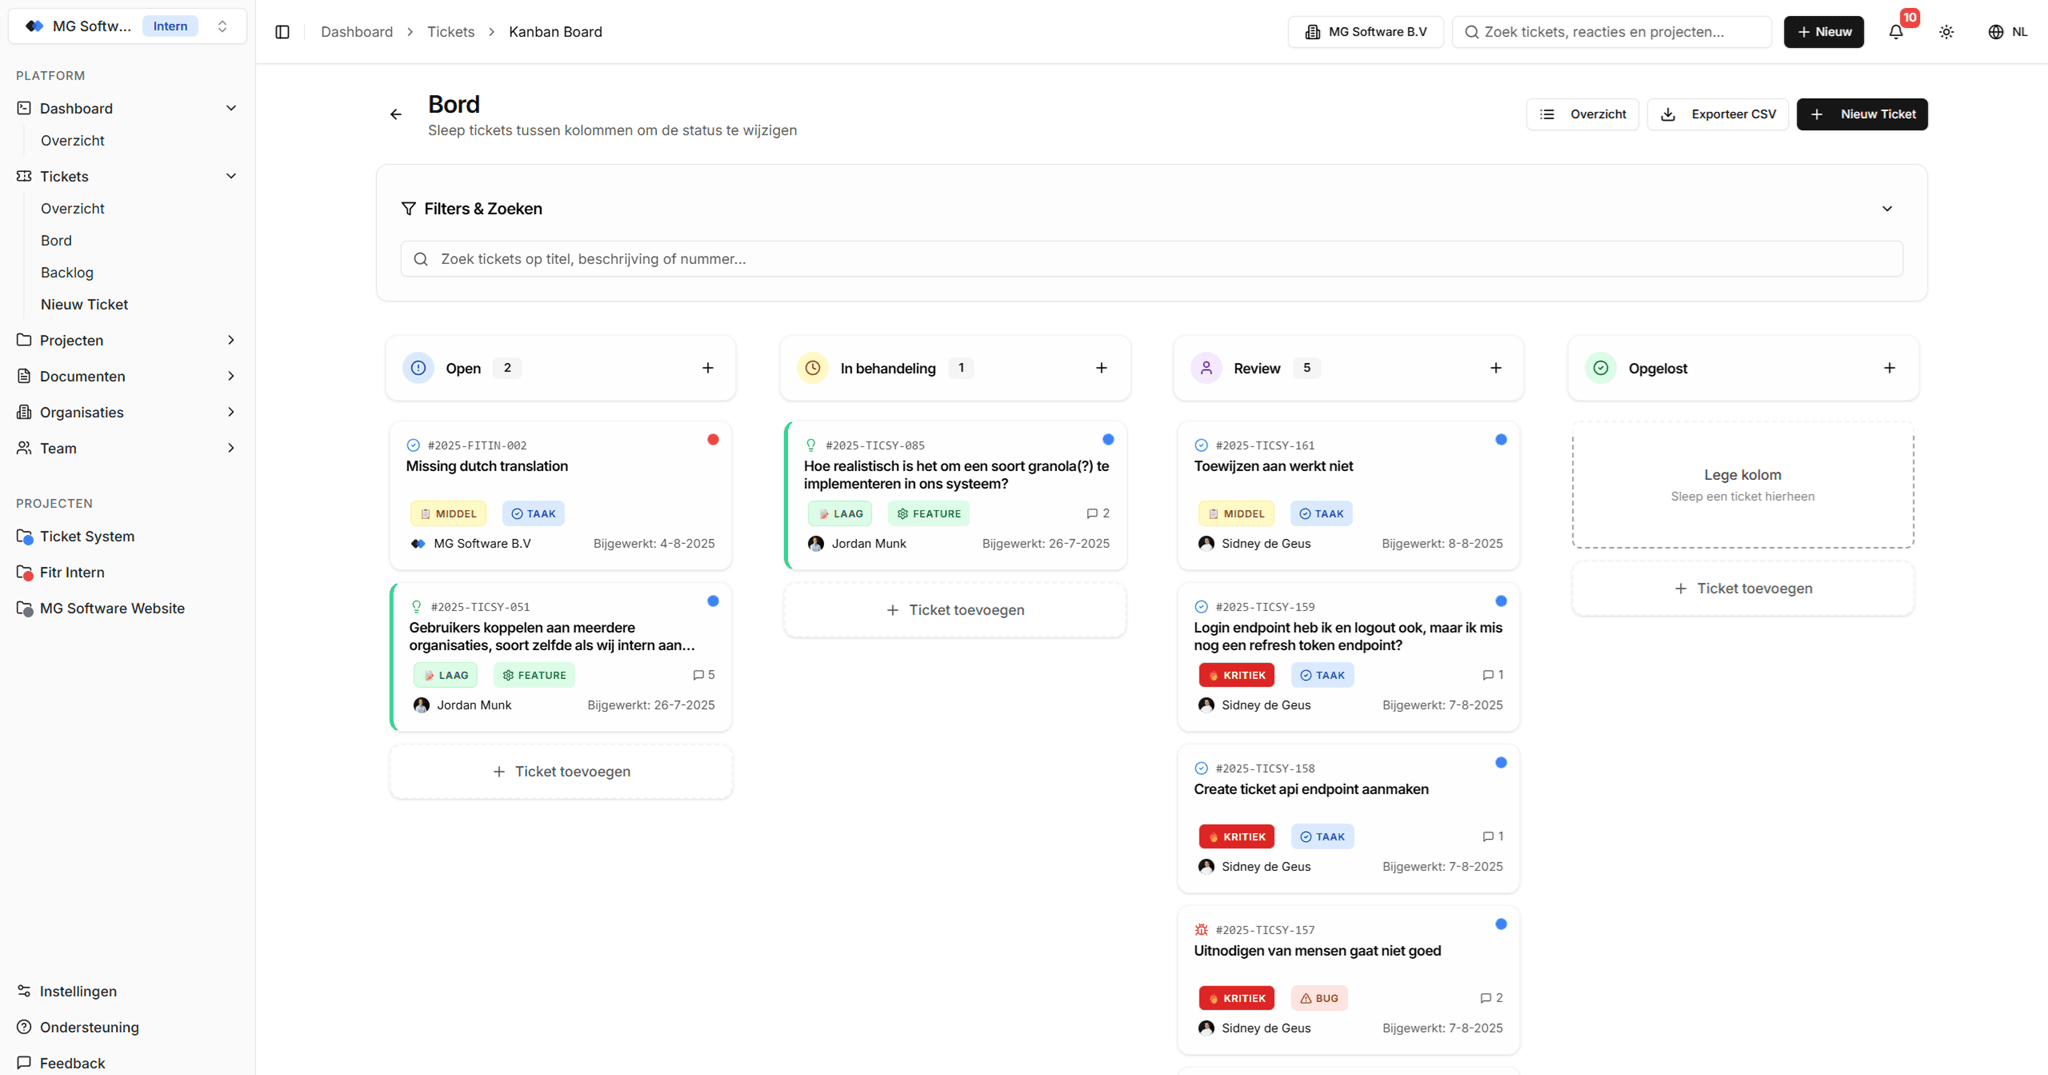Create a ticket with Nieuw Ticket button
Image resolution: width=2048 pixels, height=1075 pixels.
1861,114
